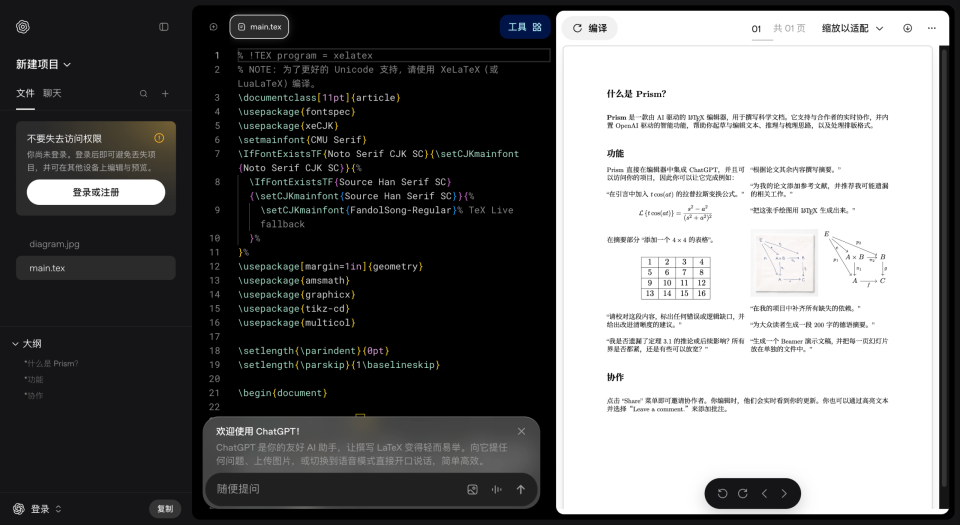This screenshot has height=525, width=960.
Task: Click the 功能 heading in the preview
Action: [615, 153]
